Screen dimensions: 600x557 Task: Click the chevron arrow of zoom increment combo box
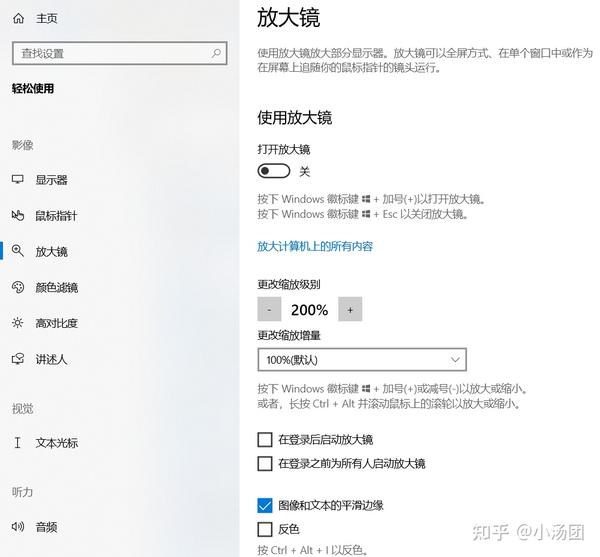pyautogui.click(x=455, y=360)
